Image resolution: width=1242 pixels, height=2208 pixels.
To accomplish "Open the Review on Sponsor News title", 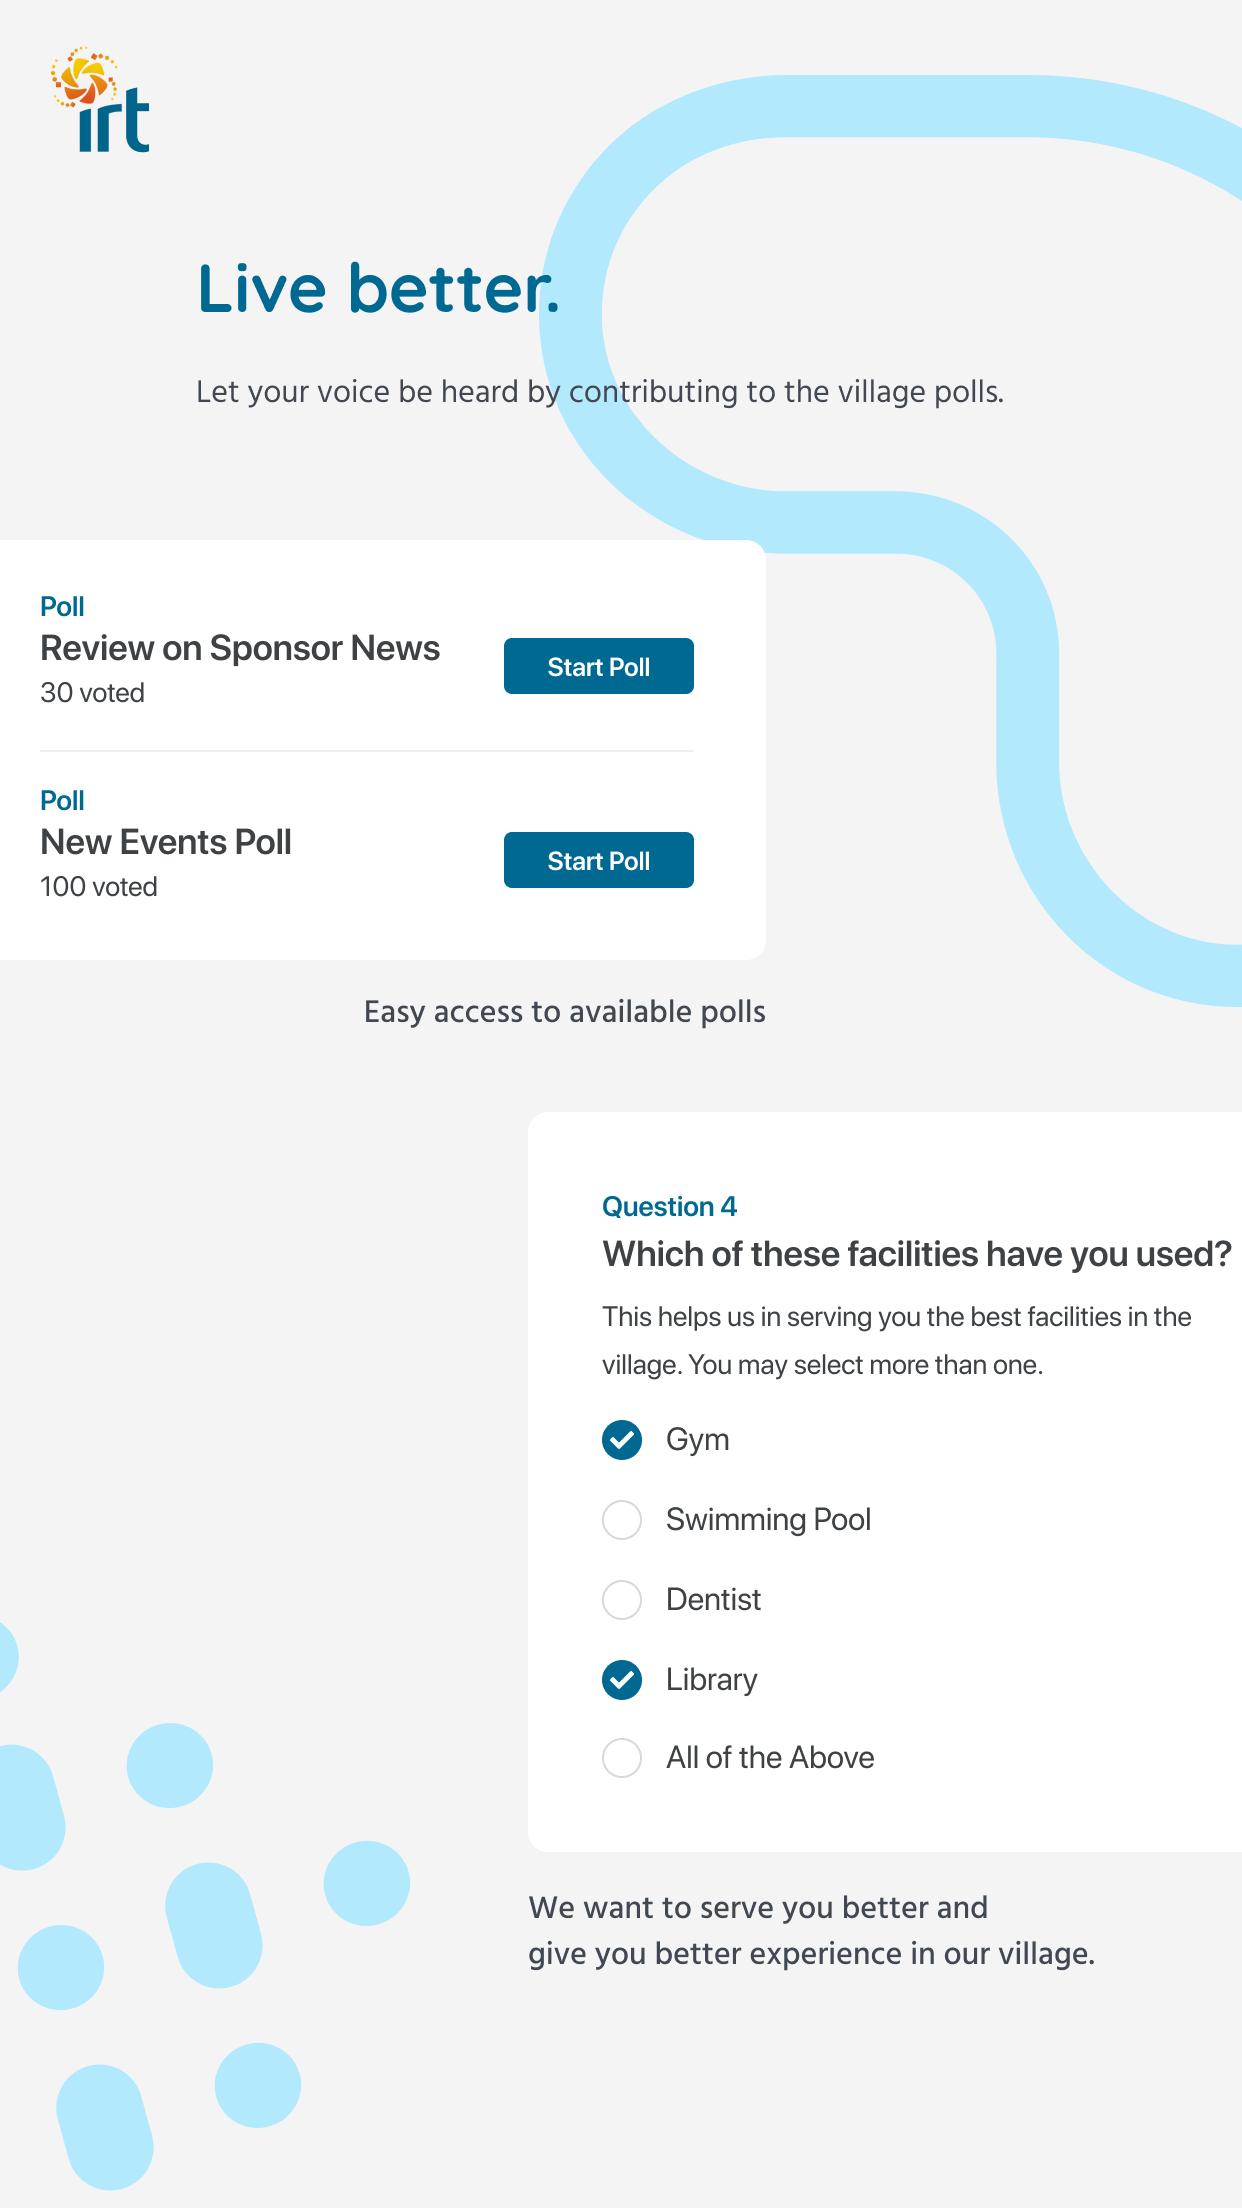I will click(x=240, y=648).
